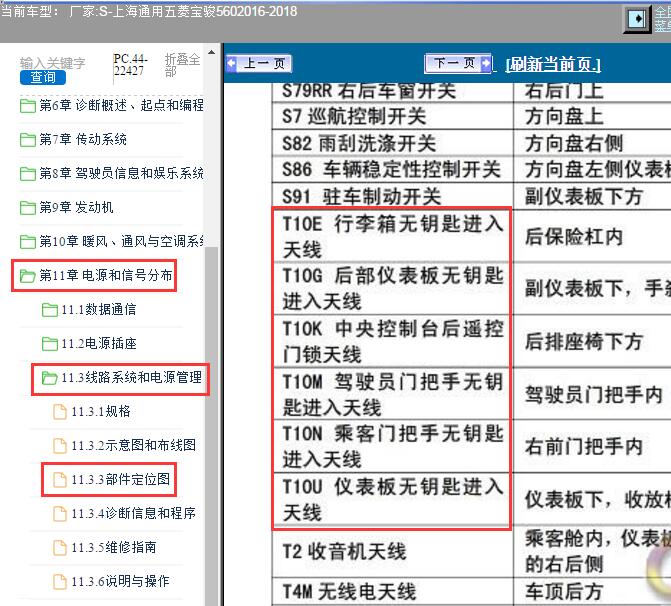Screen dimensions: 671x606
Task: Select cell T10K 中央控制台后遥控门锁天线
Action: pyautogui.click(x=392, y=342)
